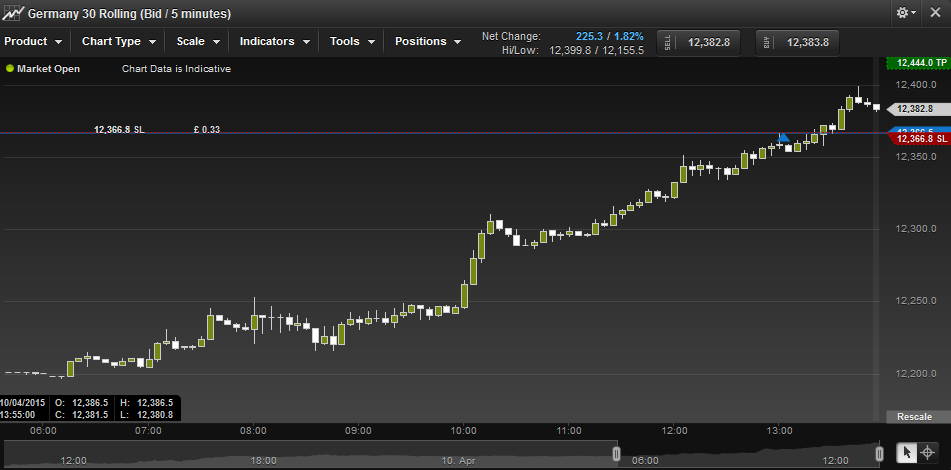Expand the Product dropdown menu
This screenshot has width=951, height=470.
point(33,42)
